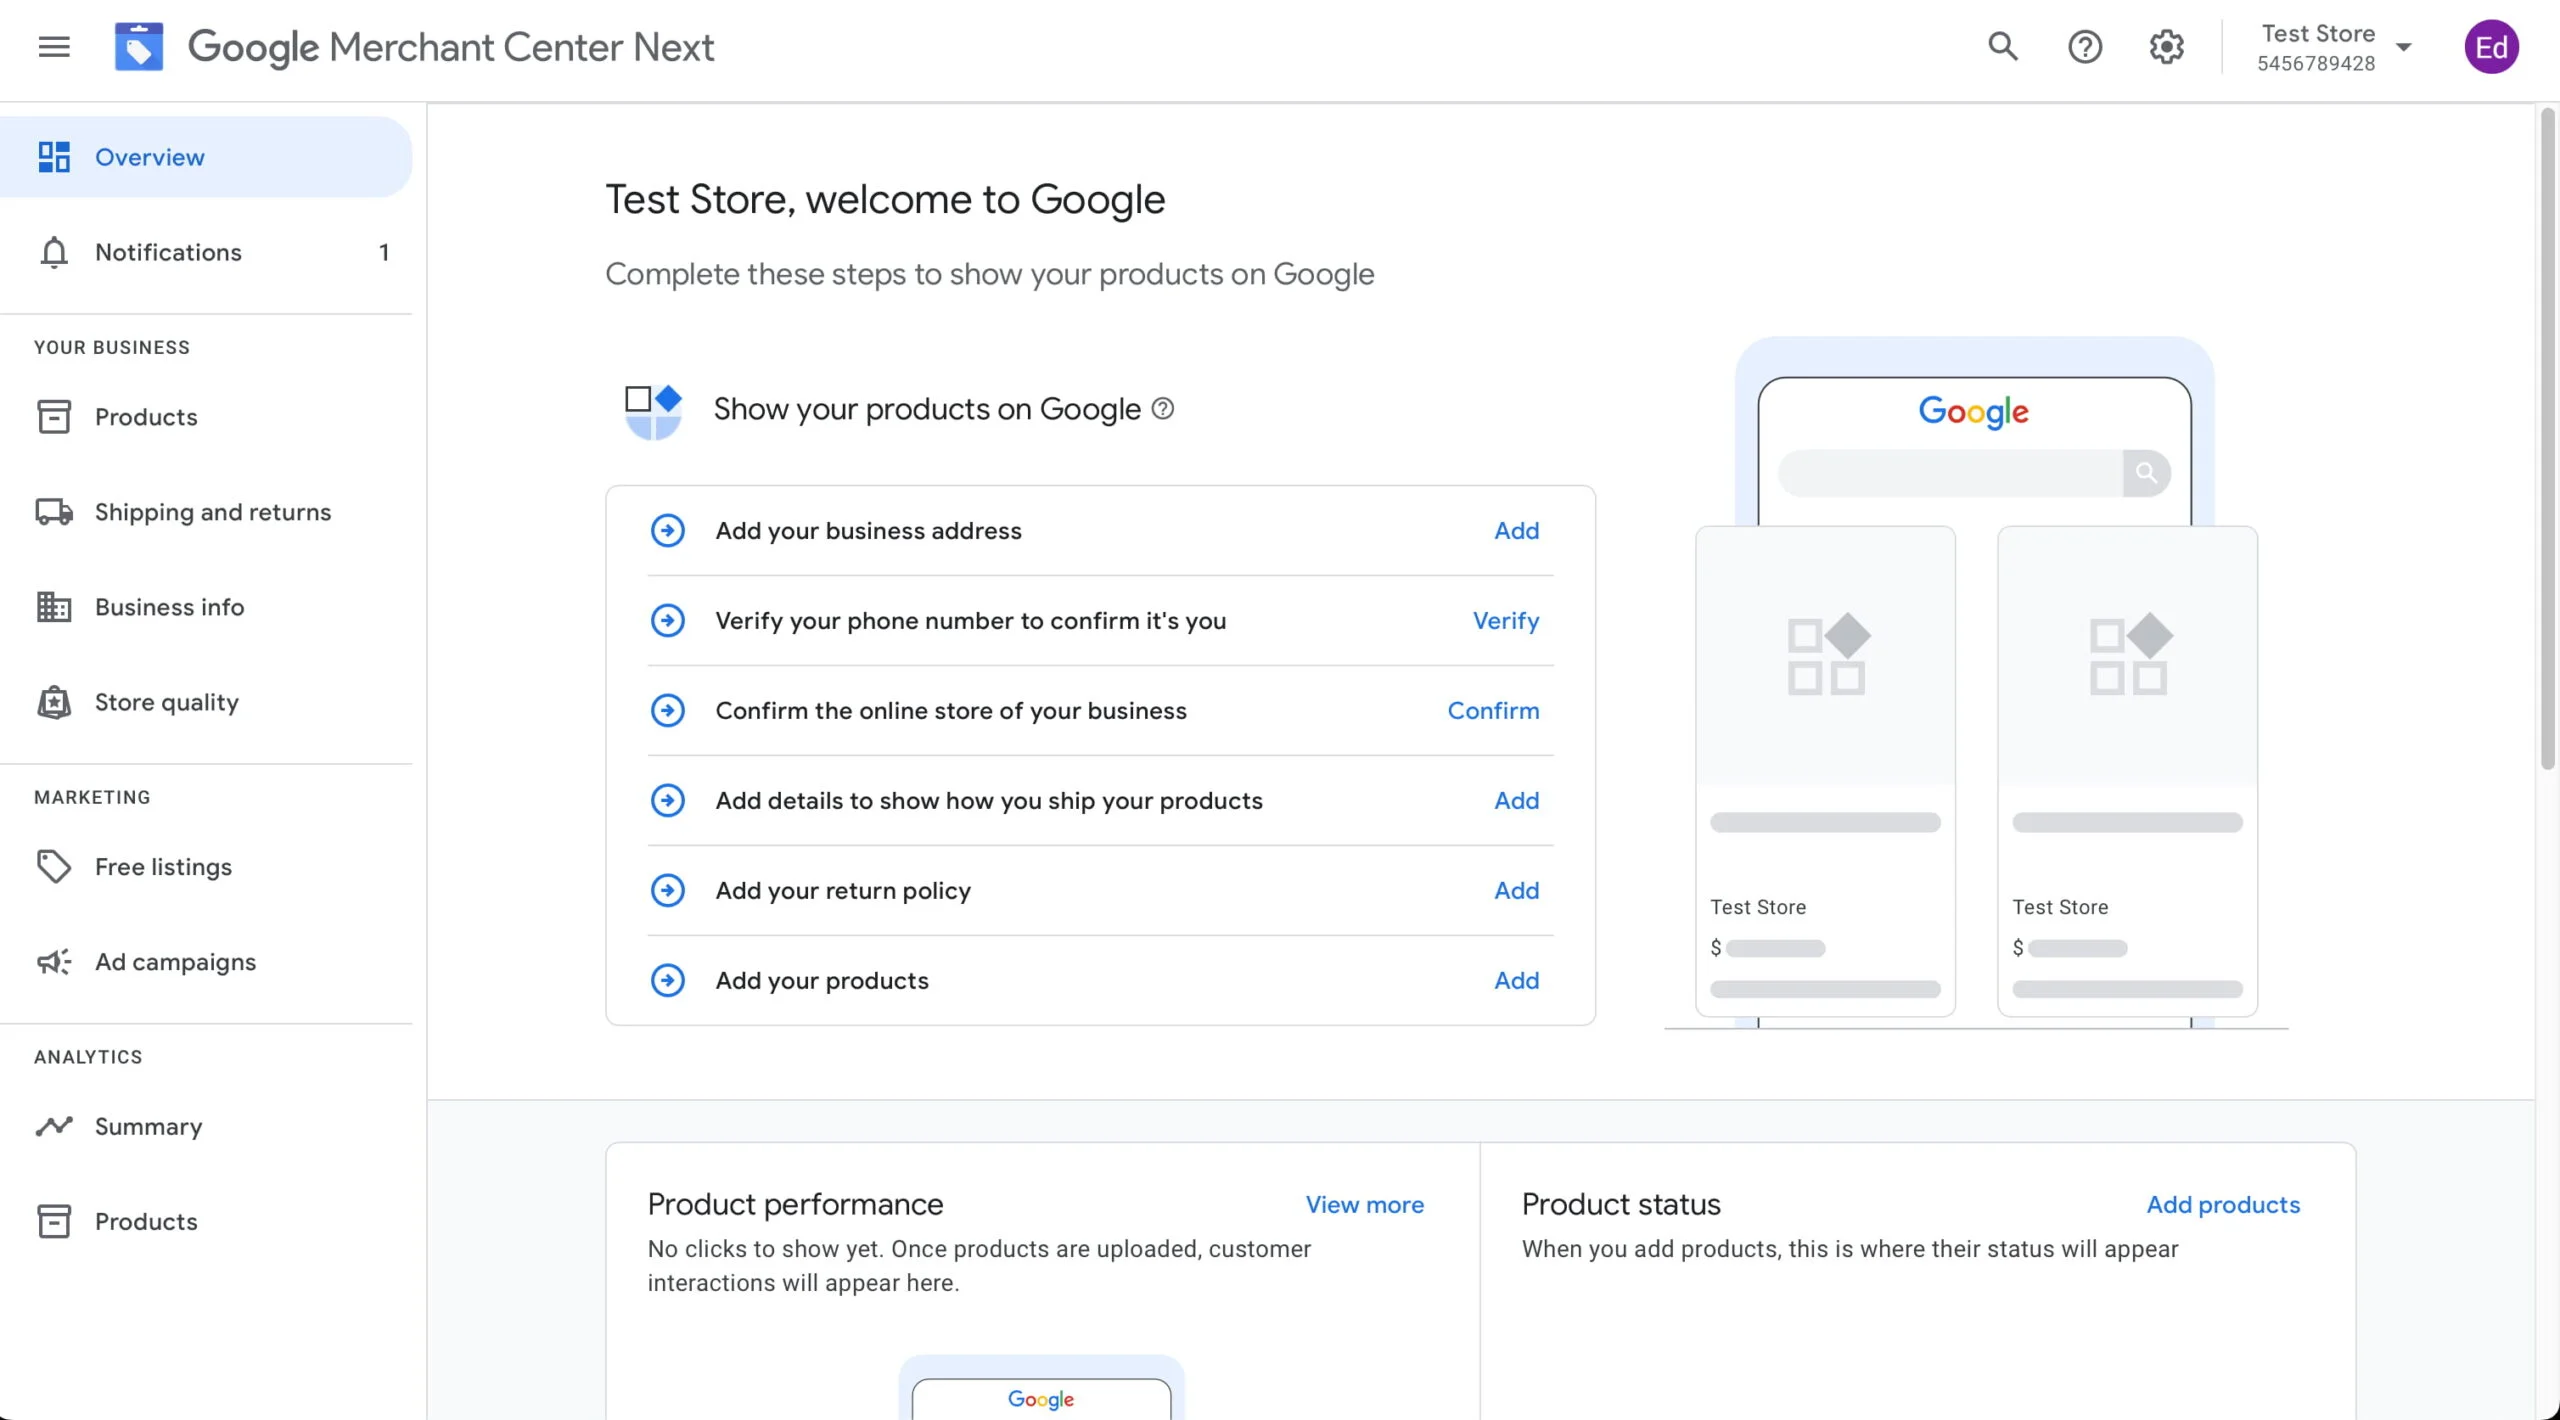Click the vertical page scrollbar
The width and height of the screenshot is (2560, 1420).
(2547, 440)
